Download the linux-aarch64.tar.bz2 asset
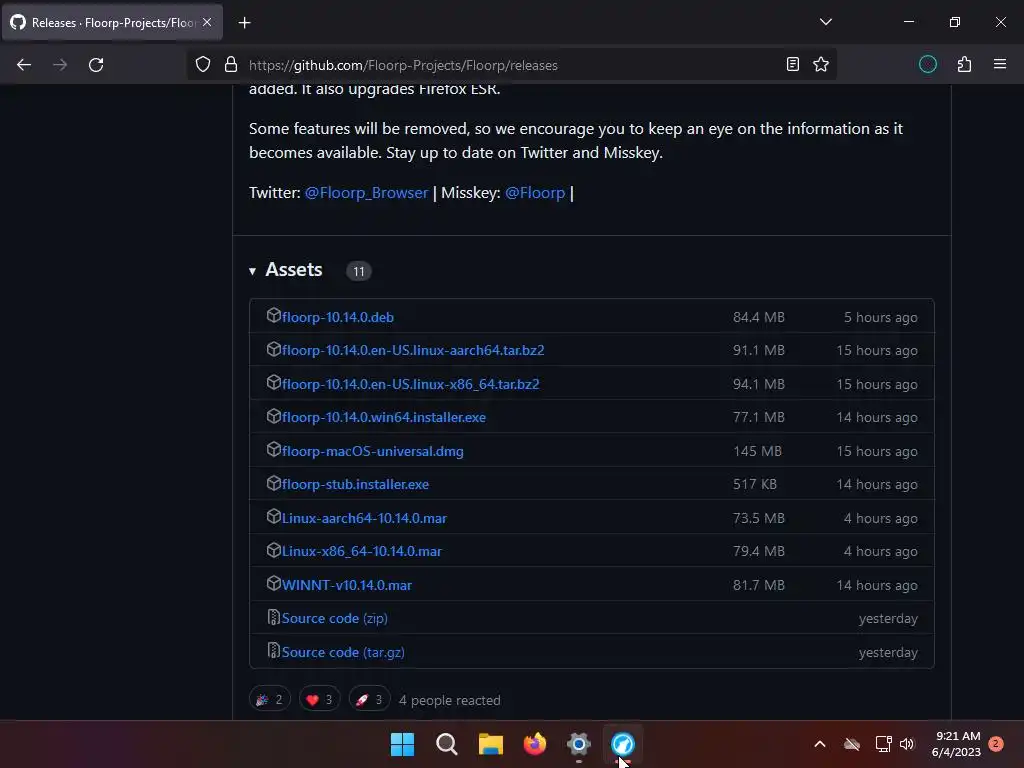1024x768 pixels. [x=413, y=351]
